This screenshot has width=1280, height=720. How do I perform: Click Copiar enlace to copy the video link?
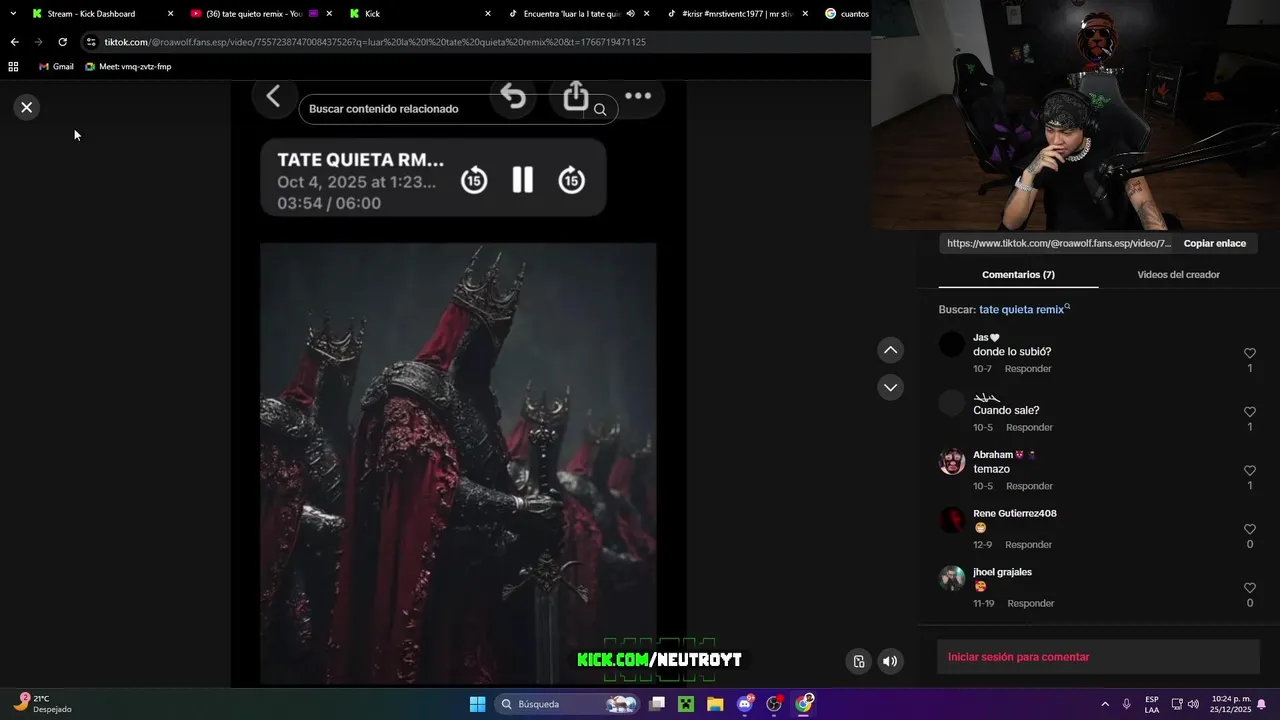pos(1215,243)
